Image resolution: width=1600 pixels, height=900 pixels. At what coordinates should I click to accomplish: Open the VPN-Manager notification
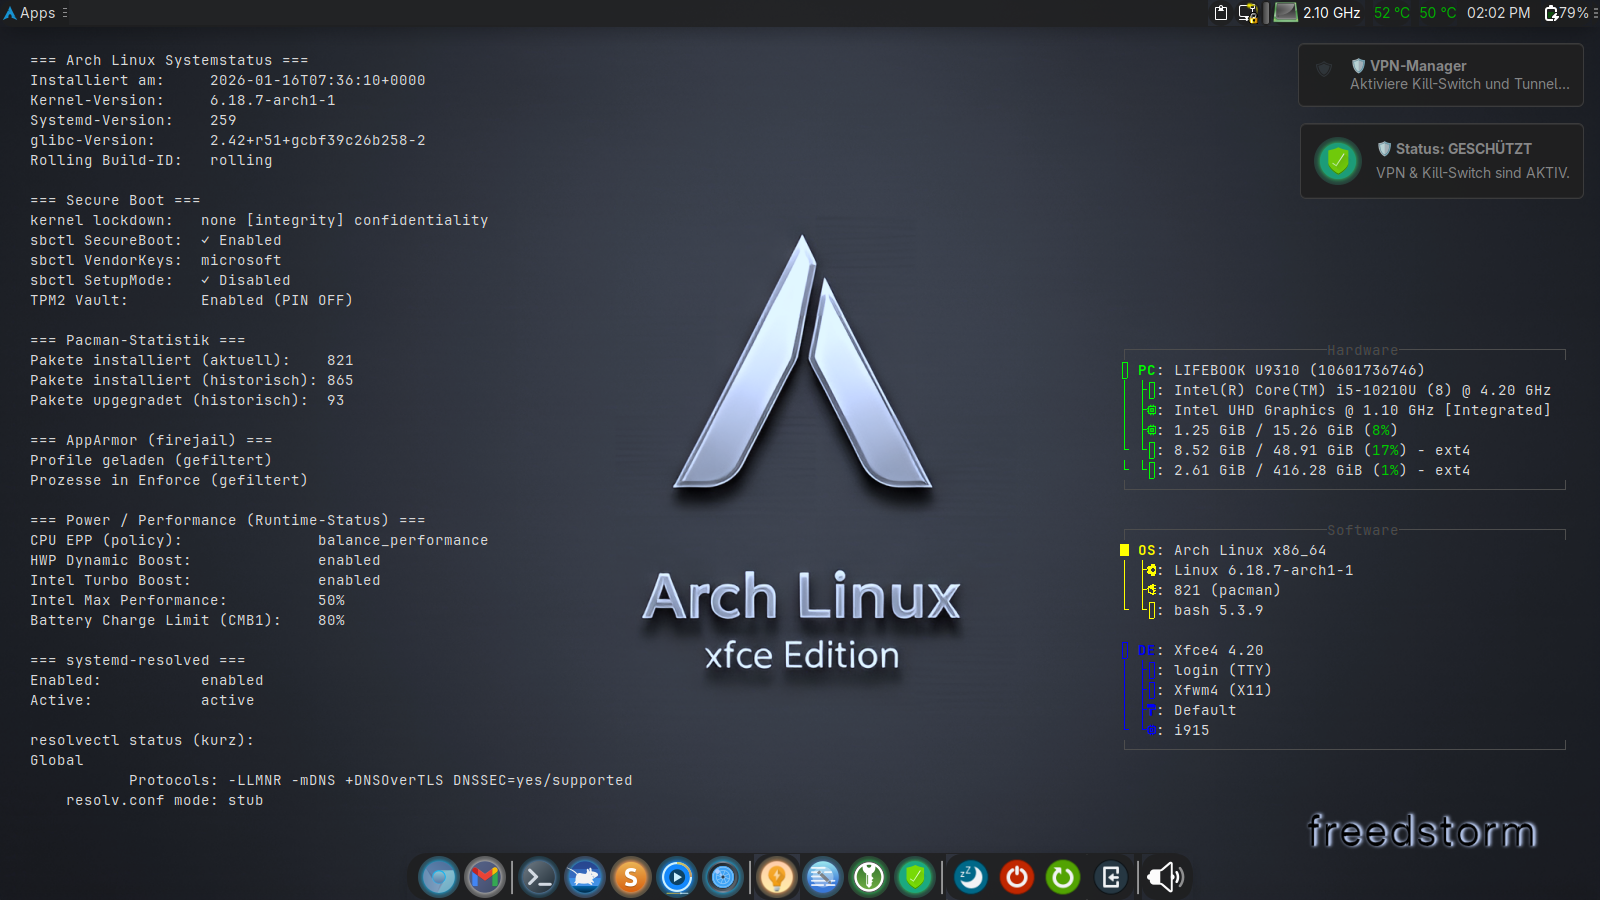(x=1441, y=75)
